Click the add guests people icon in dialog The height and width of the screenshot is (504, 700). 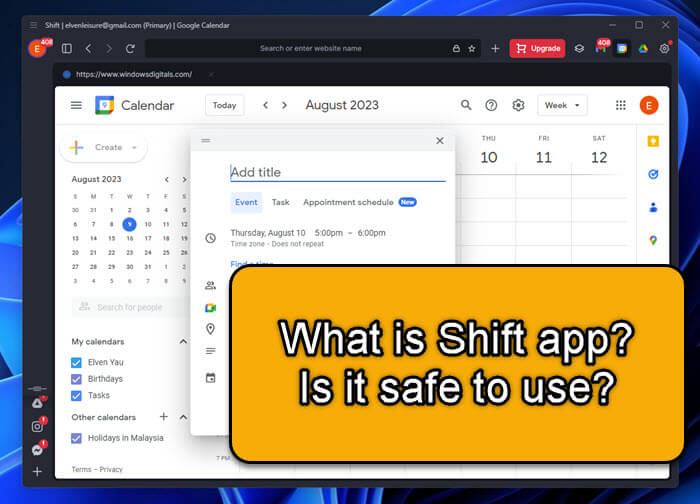[x=210, y=286]
